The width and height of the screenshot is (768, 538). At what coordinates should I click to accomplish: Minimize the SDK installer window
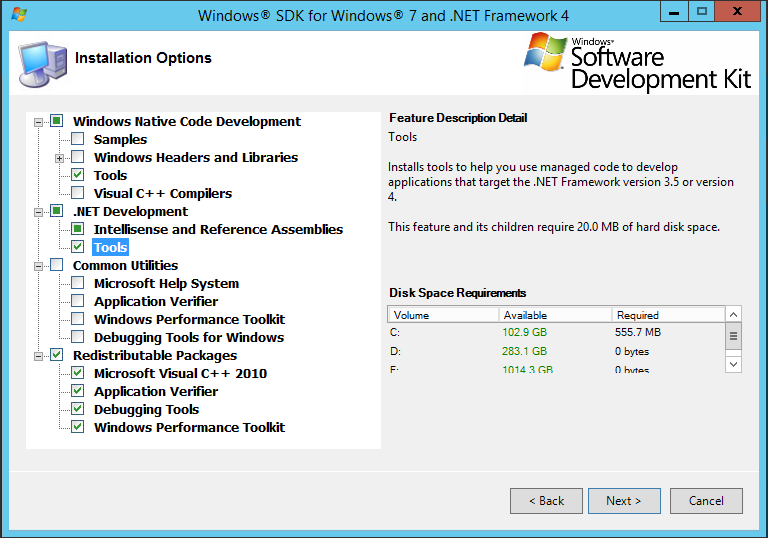tap(674, 11)
